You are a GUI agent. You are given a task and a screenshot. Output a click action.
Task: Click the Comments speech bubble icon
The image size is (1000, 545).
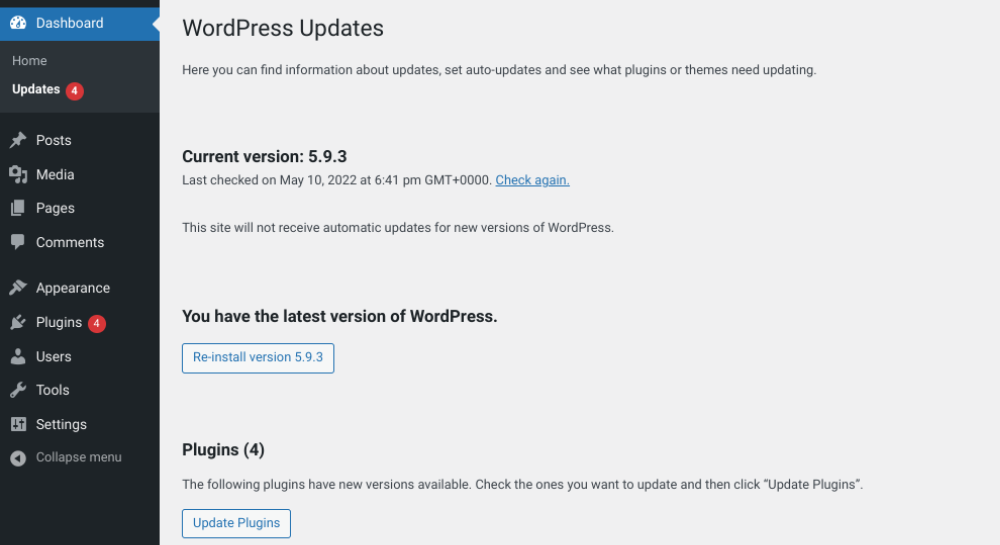pyautogui.click(x=18, y=243)
